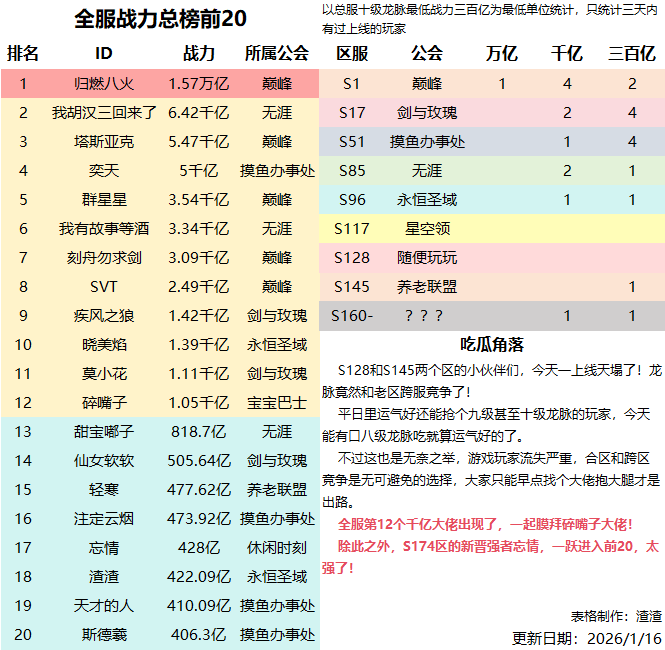The image size is (665, 650).
Task: Click the 区服 column header
Action: pyautogui.click(x=352, y=53)
